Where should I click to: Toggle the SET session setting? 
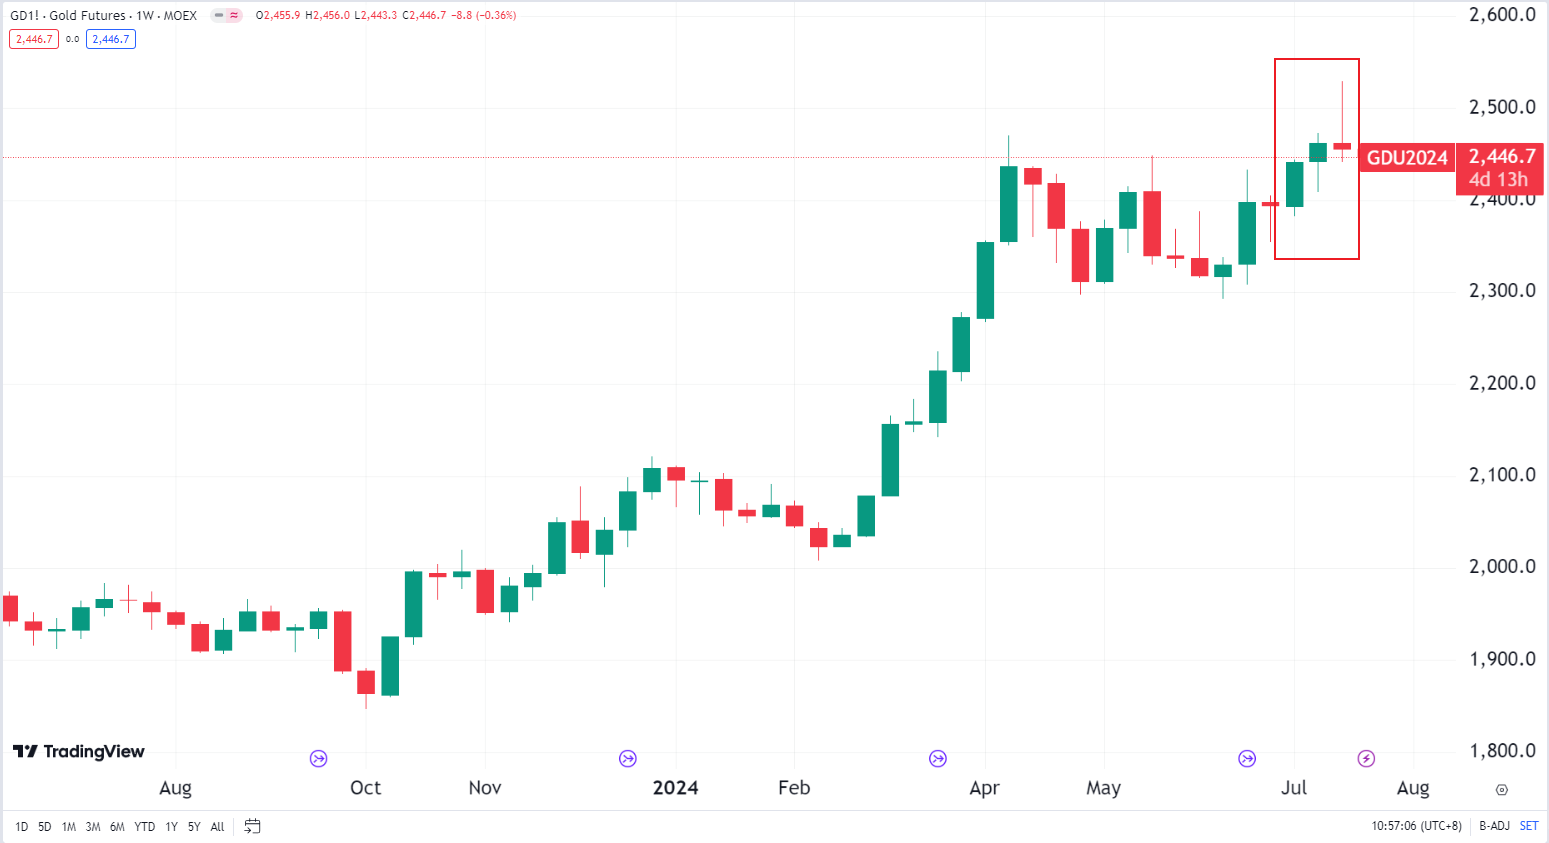1529,826
